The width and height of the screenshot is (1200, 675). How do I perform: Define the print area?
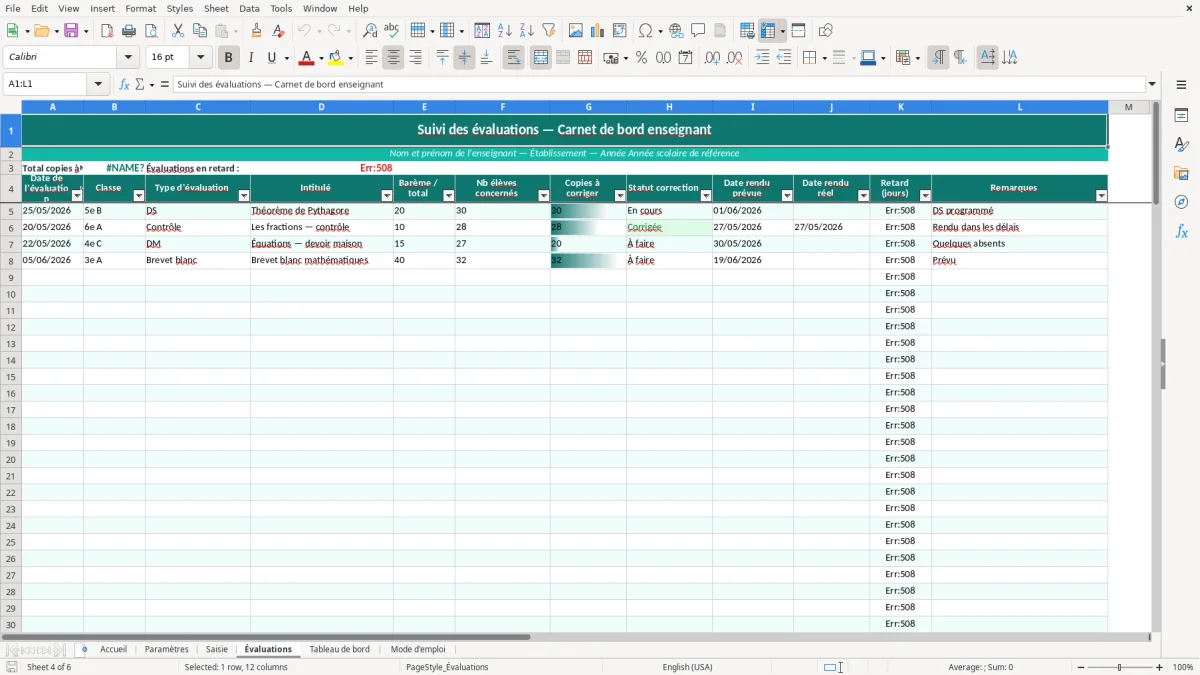(747, 31)
